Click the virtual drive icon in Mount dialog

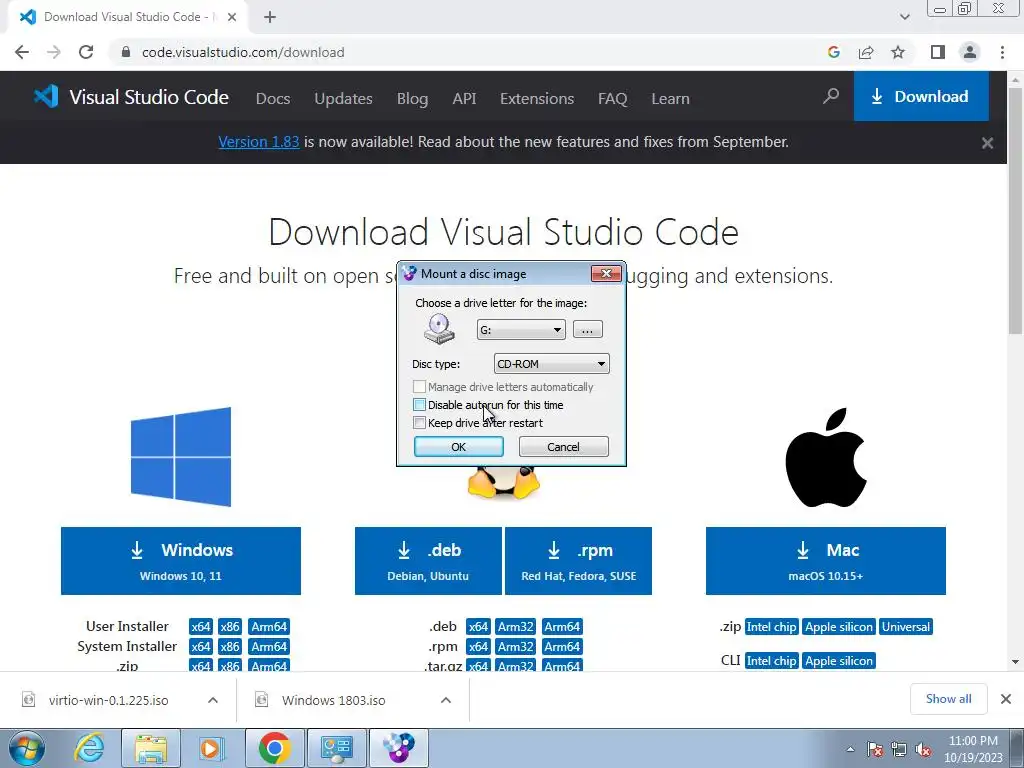point(439,328)
